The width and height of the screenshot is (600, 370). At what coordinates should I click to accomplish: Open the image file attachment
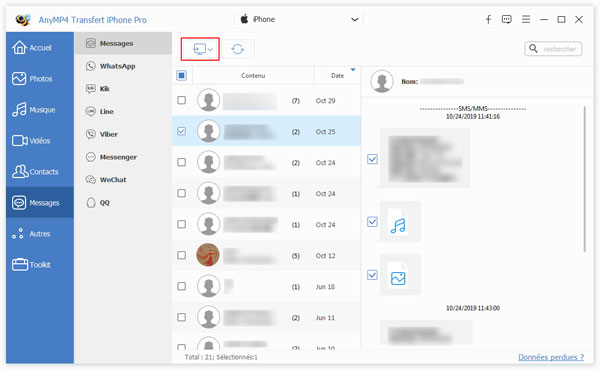pos(400,275)
